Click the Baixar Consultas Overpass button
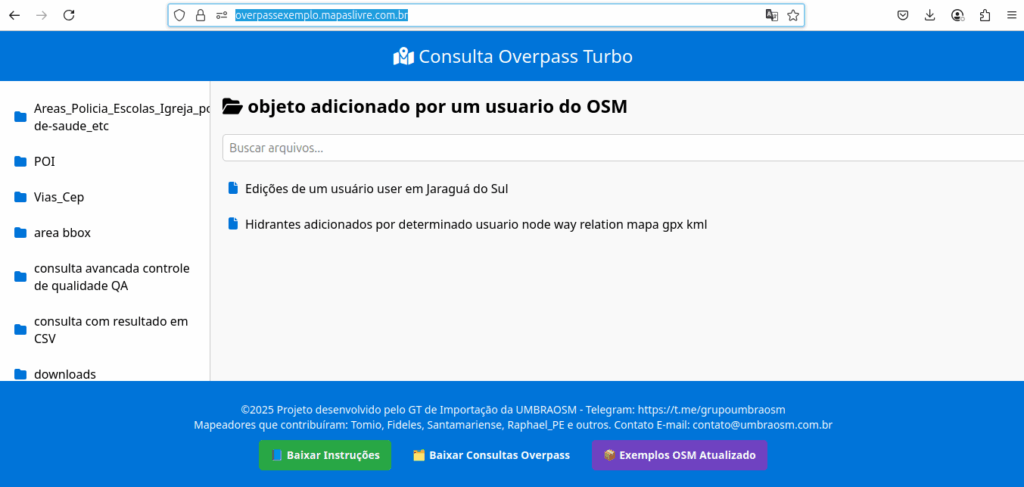 [491, 455]
